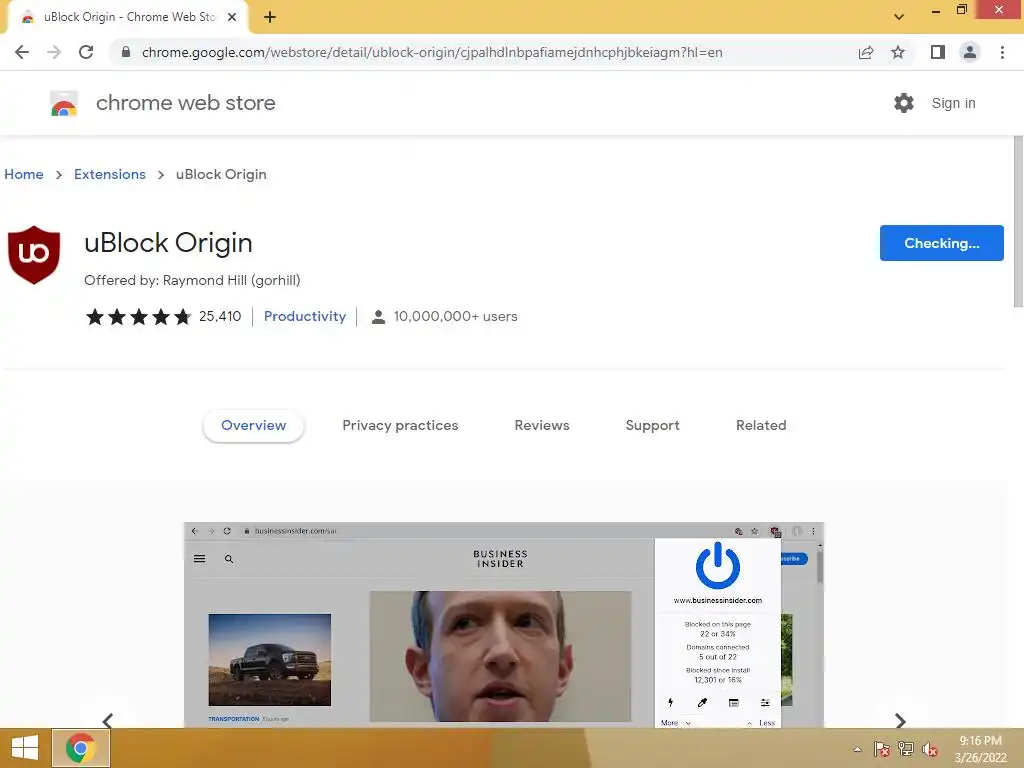This screenshot has width=1024, height=768.
Task: Open the Chrome profile avatar icon
Action: (x=970, y=52)
